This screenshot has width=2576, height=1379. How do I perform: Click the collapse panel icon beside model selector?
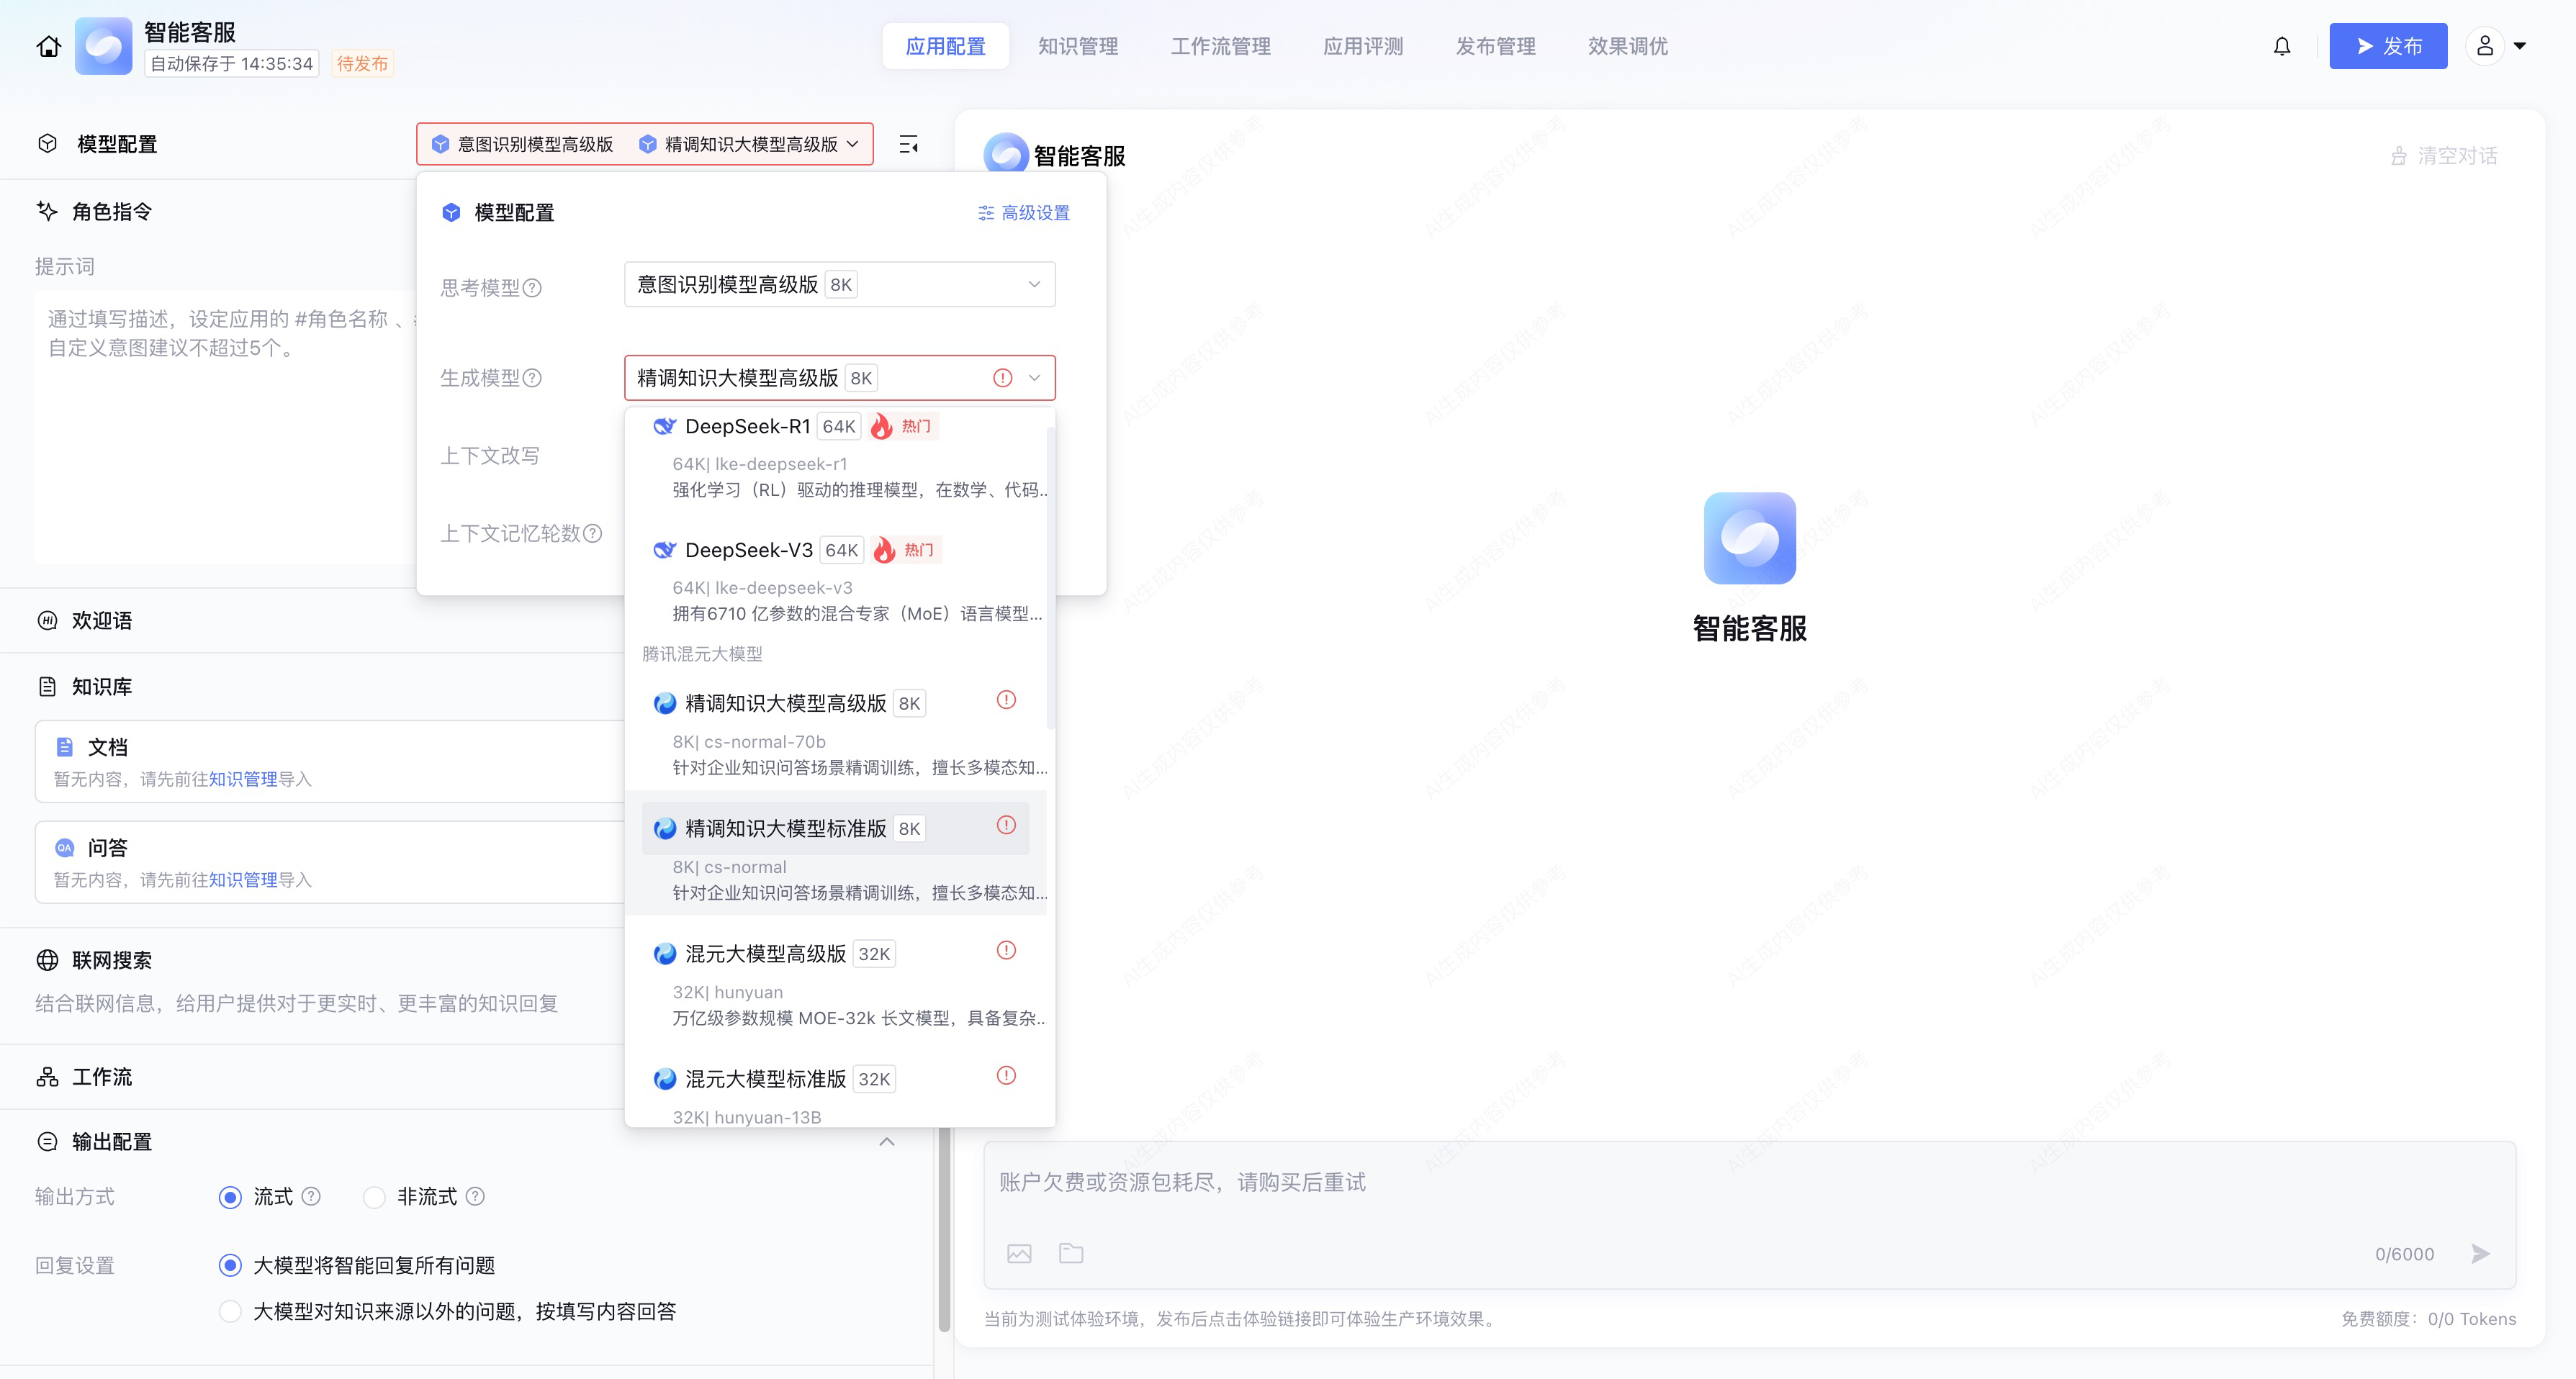coord(908,144)
